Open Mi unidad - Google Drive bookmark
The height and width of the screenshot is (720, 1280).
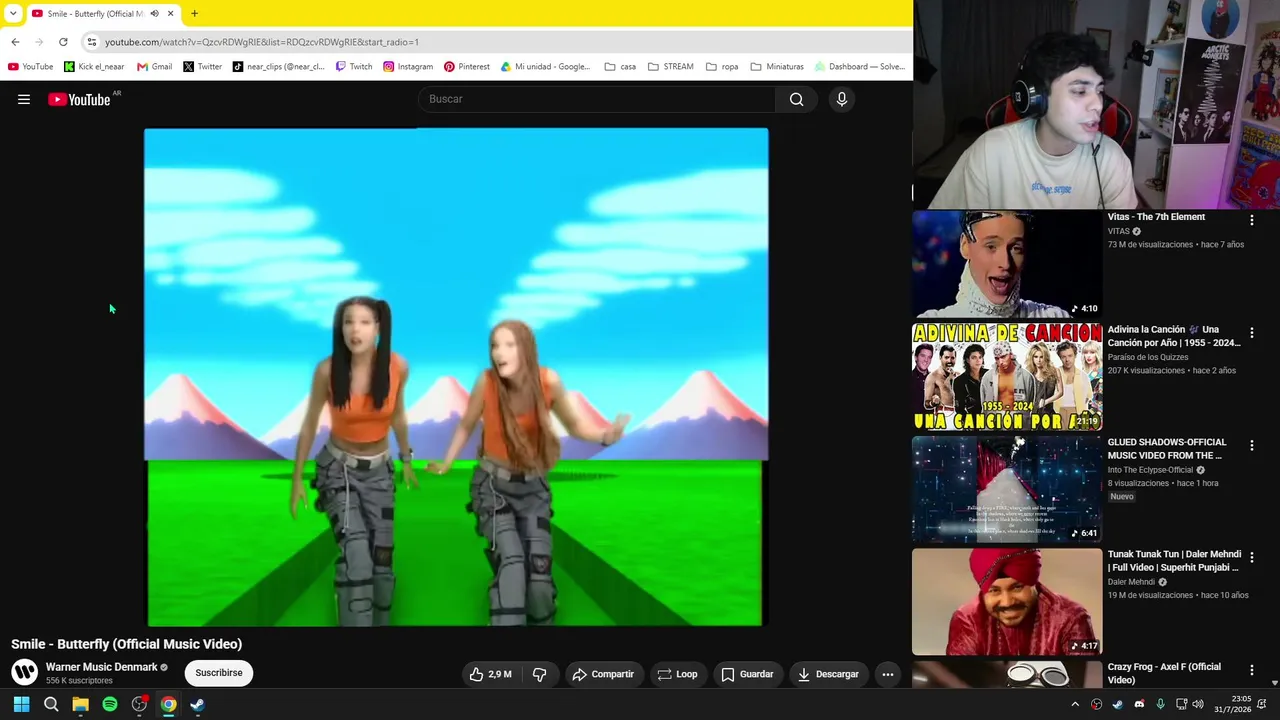pos(546,67)
